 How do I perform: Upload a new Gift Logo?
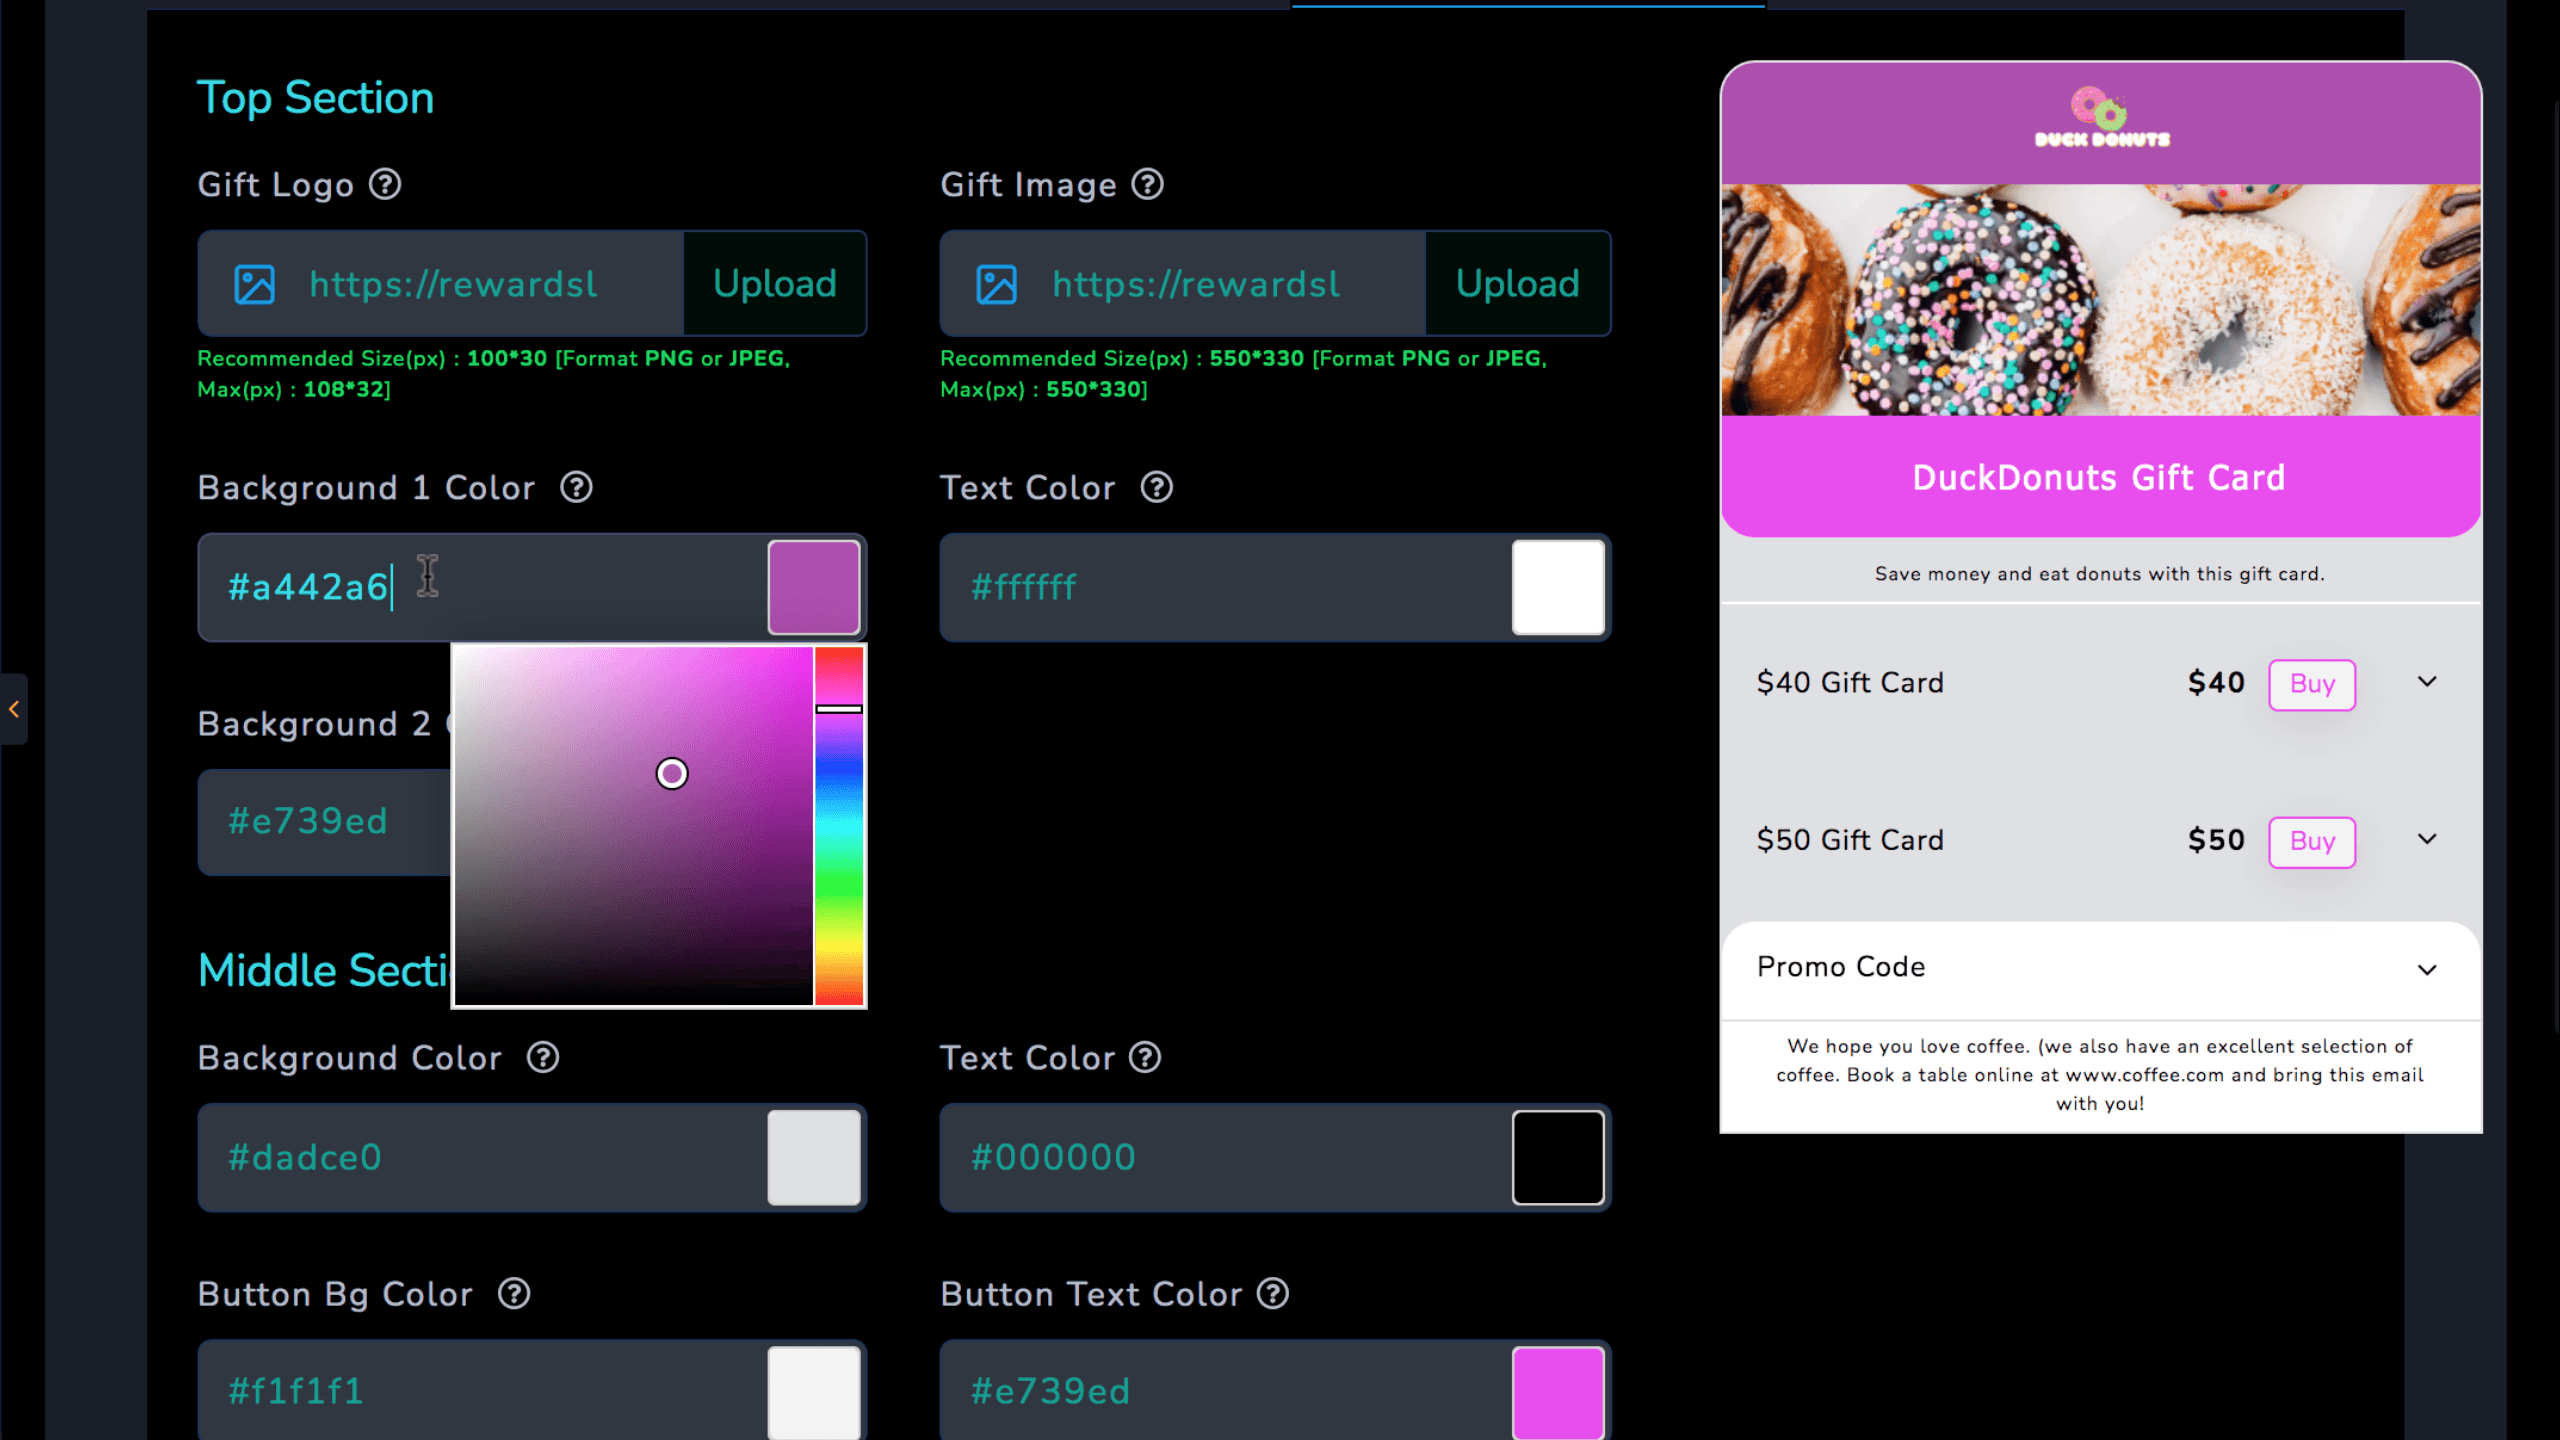tap(774, 284)
